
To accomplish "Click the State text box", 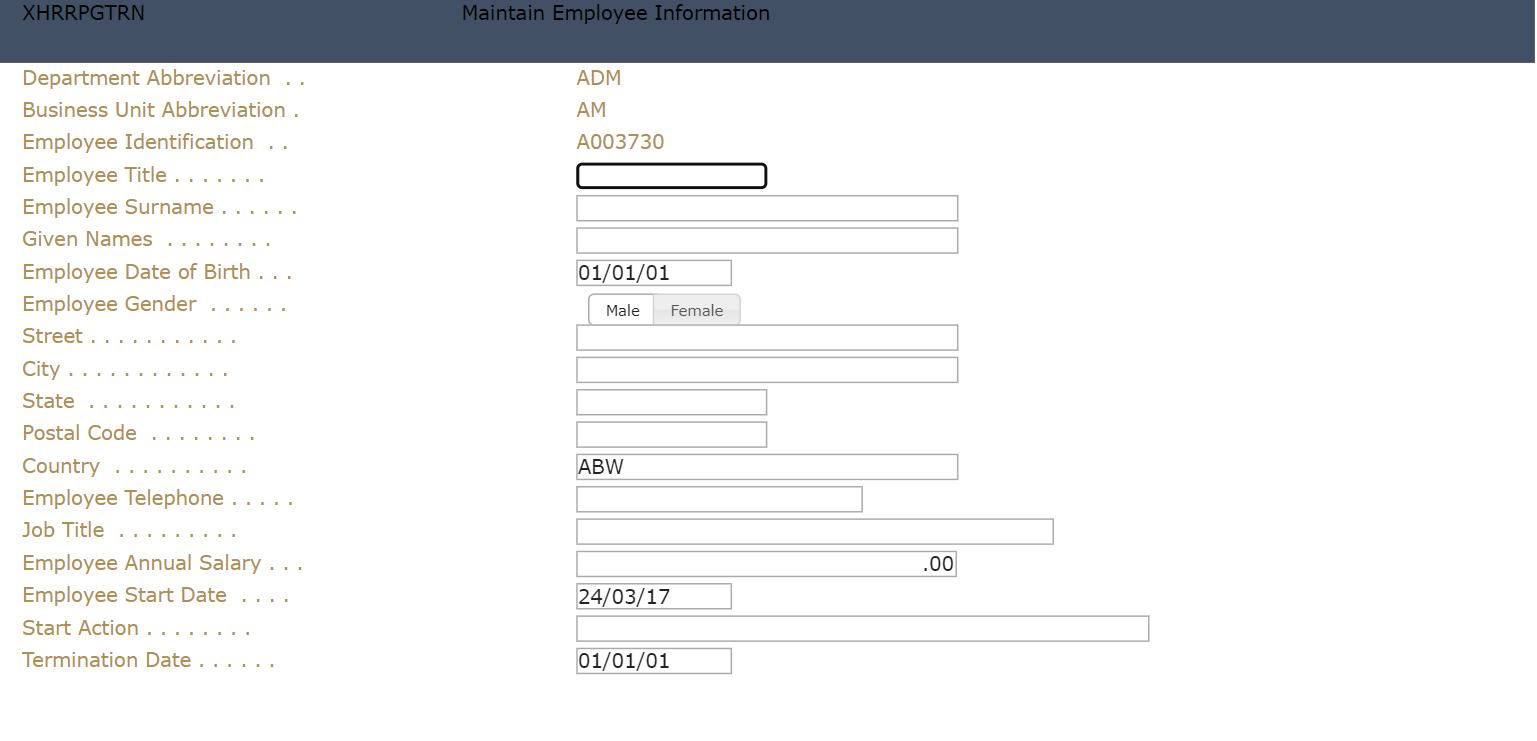I will (x=671, y=402).
